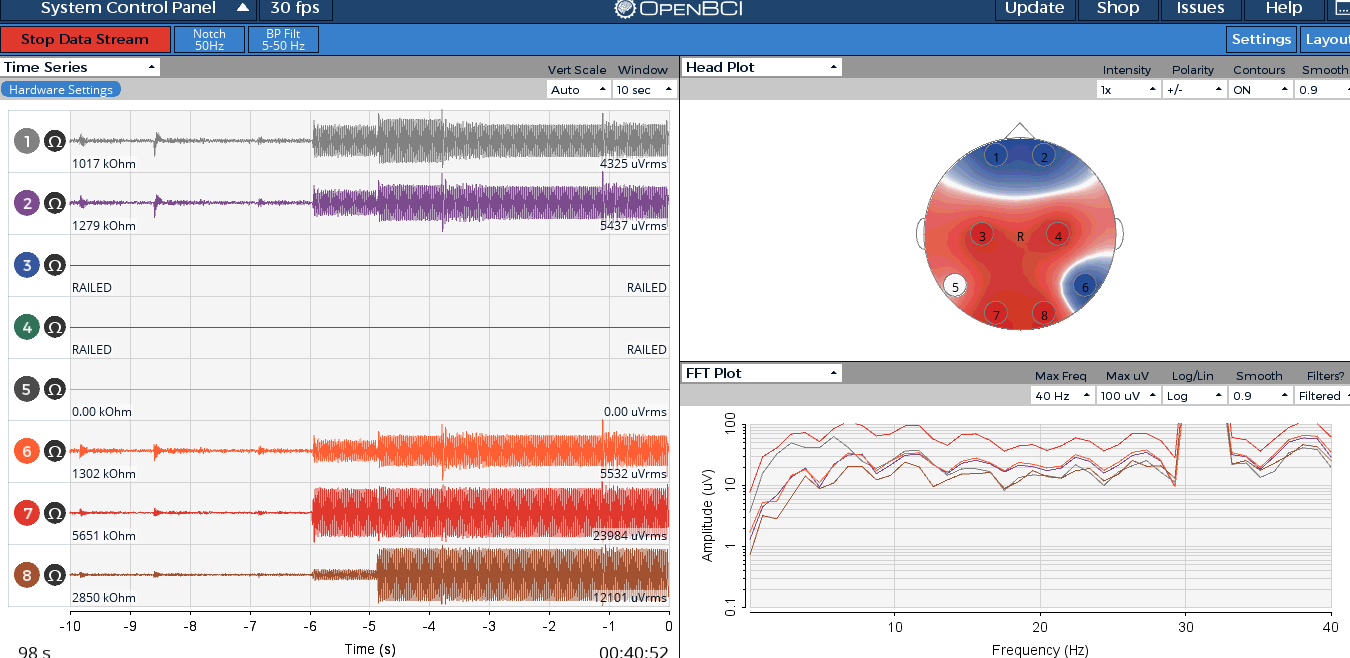Toggle channel 1 number button
The image size is (1350, 658).
tap(27, 141)
